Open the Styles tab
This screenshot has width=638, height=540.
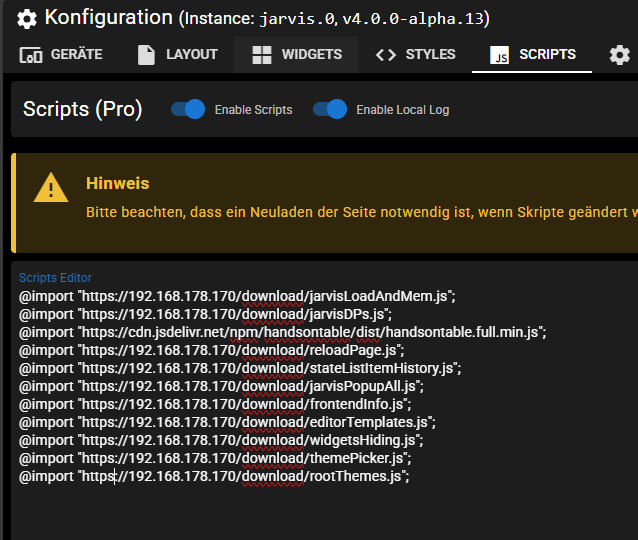pos(430,55)
